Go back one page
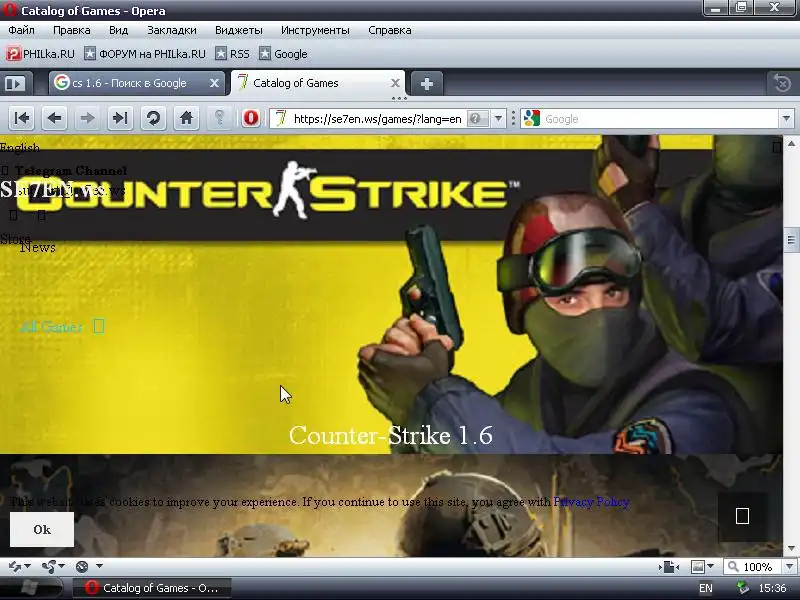 (x=55, y=119)
